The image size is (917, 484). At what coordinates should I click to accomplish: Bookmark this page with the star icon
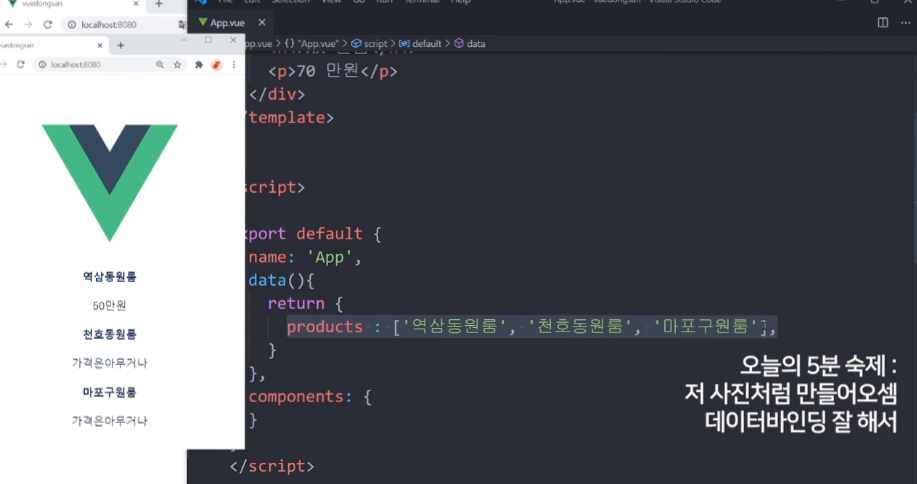[177, 65]
